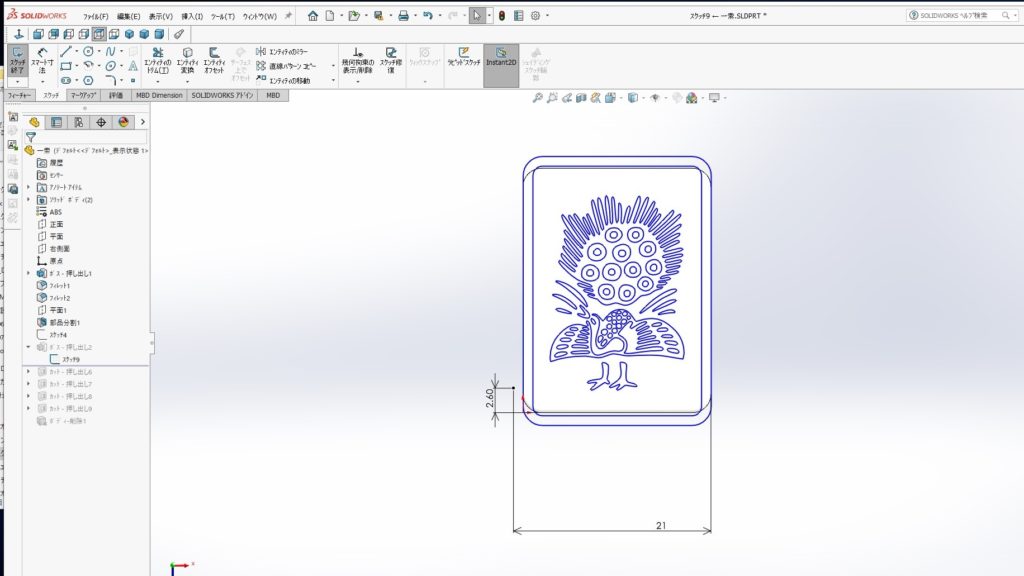Toggle the select cursor tool in top toolbar

pyautogui.click(x=477, y=16)
